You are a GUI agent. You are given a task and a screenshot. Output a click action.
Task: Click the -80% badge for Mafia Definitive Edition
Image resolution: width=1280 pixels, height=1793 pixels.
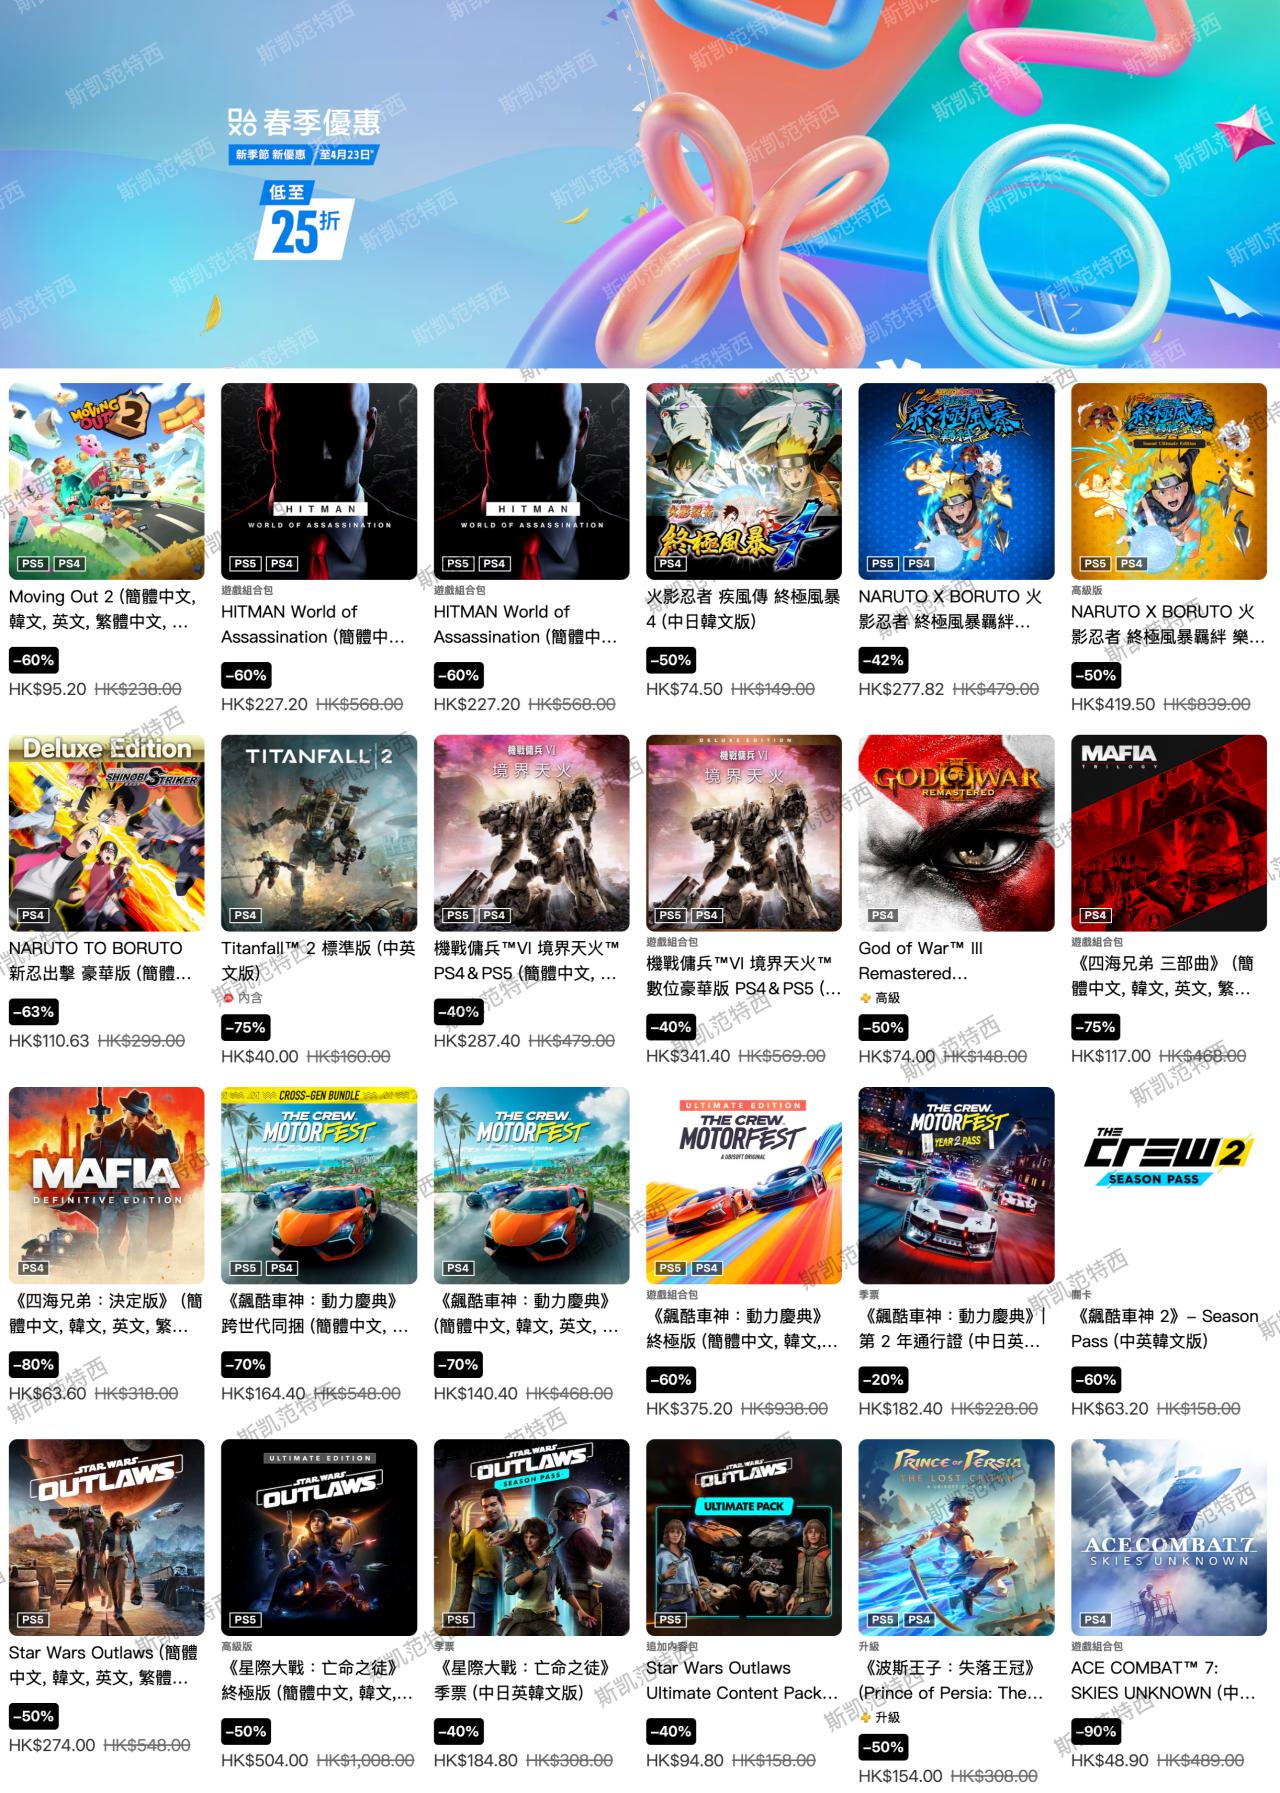(33, 1364)
